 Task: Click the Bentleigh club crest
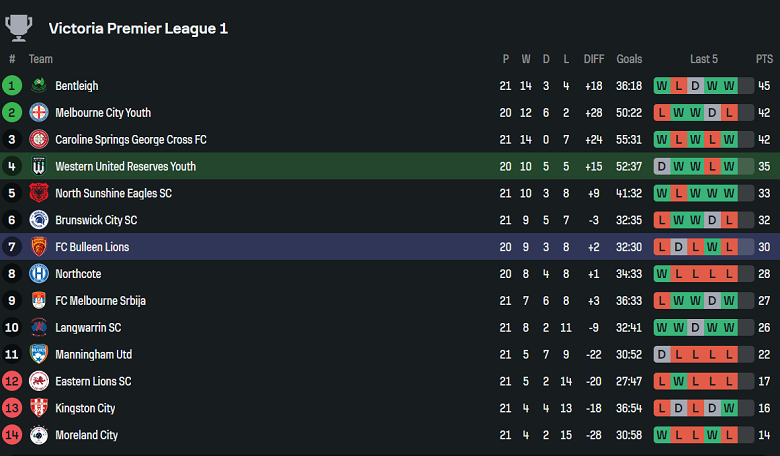click(39, 86)
